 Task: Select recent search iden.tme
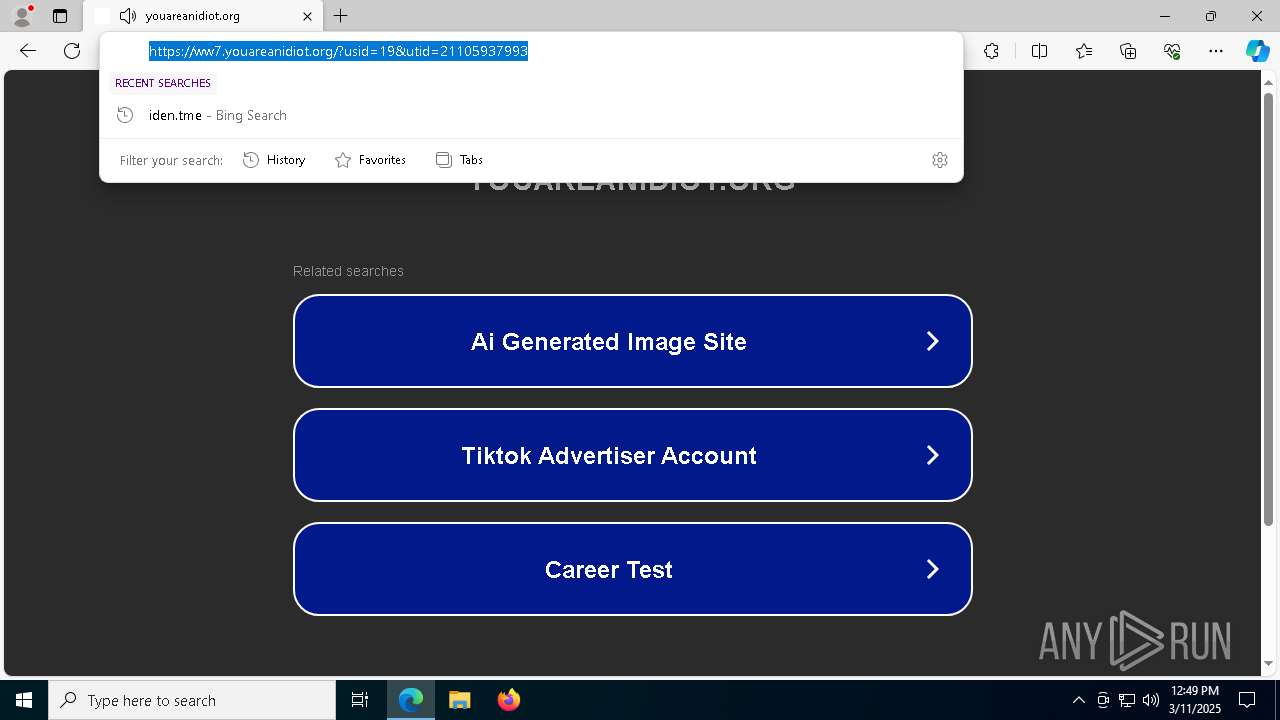click(x=531, y=115)
